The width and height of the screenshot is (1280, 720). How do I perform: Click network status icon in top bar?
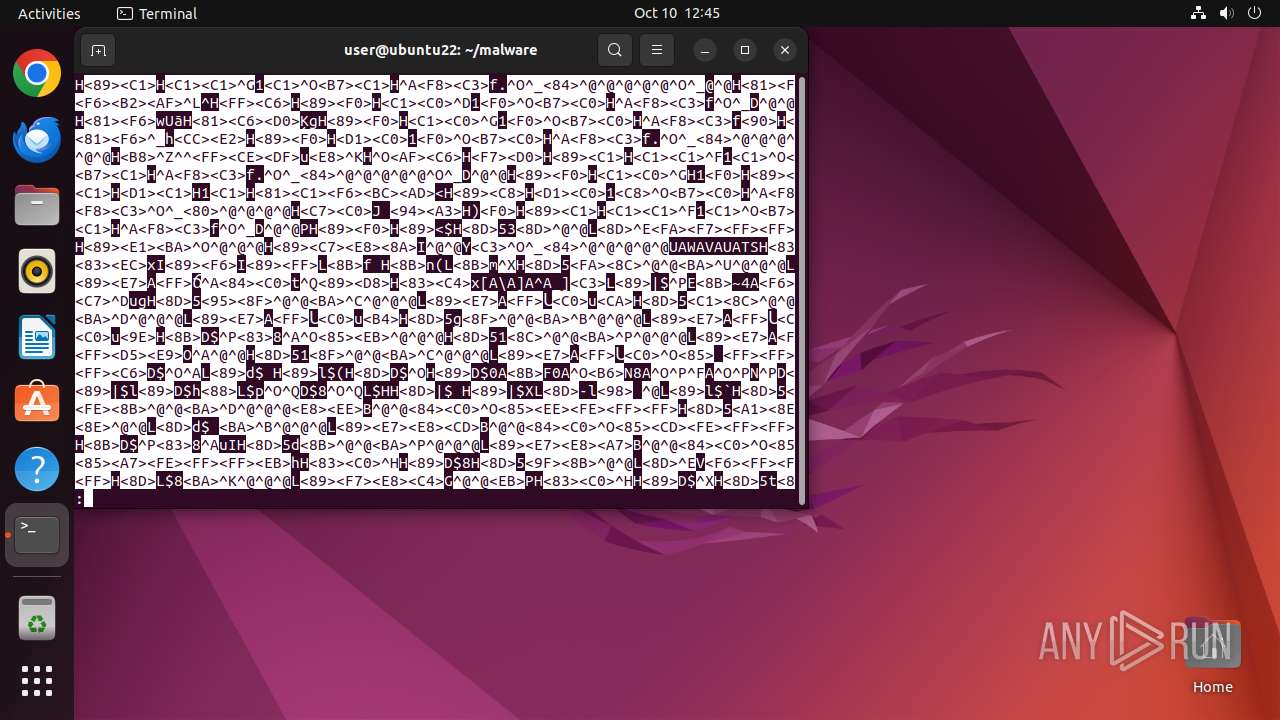[1199, 13]
